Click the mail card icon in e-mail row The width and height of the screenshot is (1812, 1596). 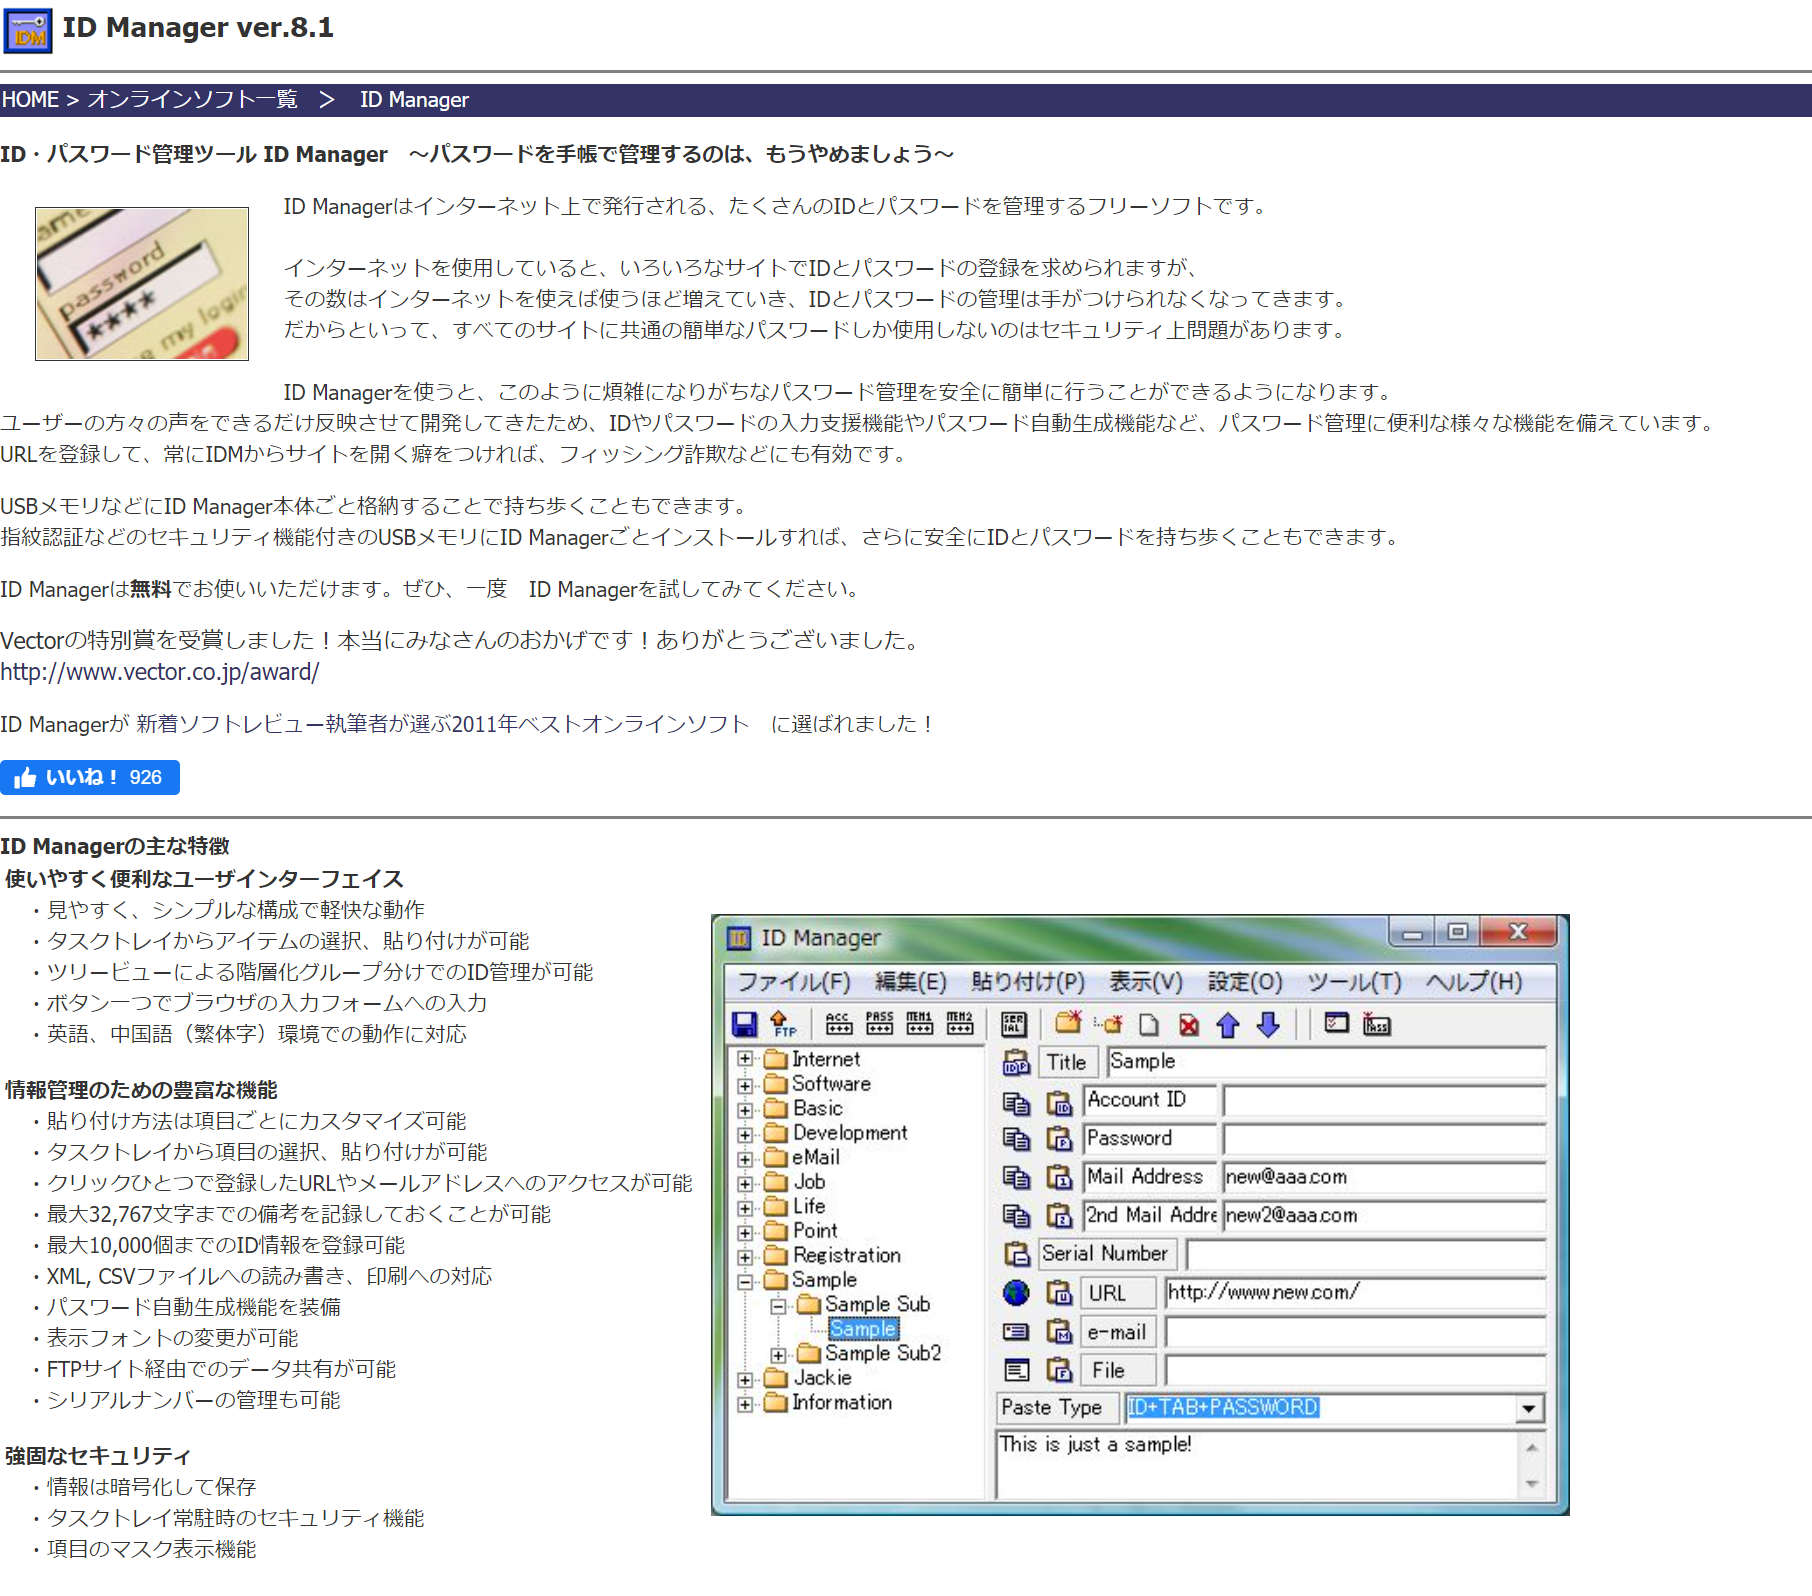pyautogui.click(x=1016, y=1332)
